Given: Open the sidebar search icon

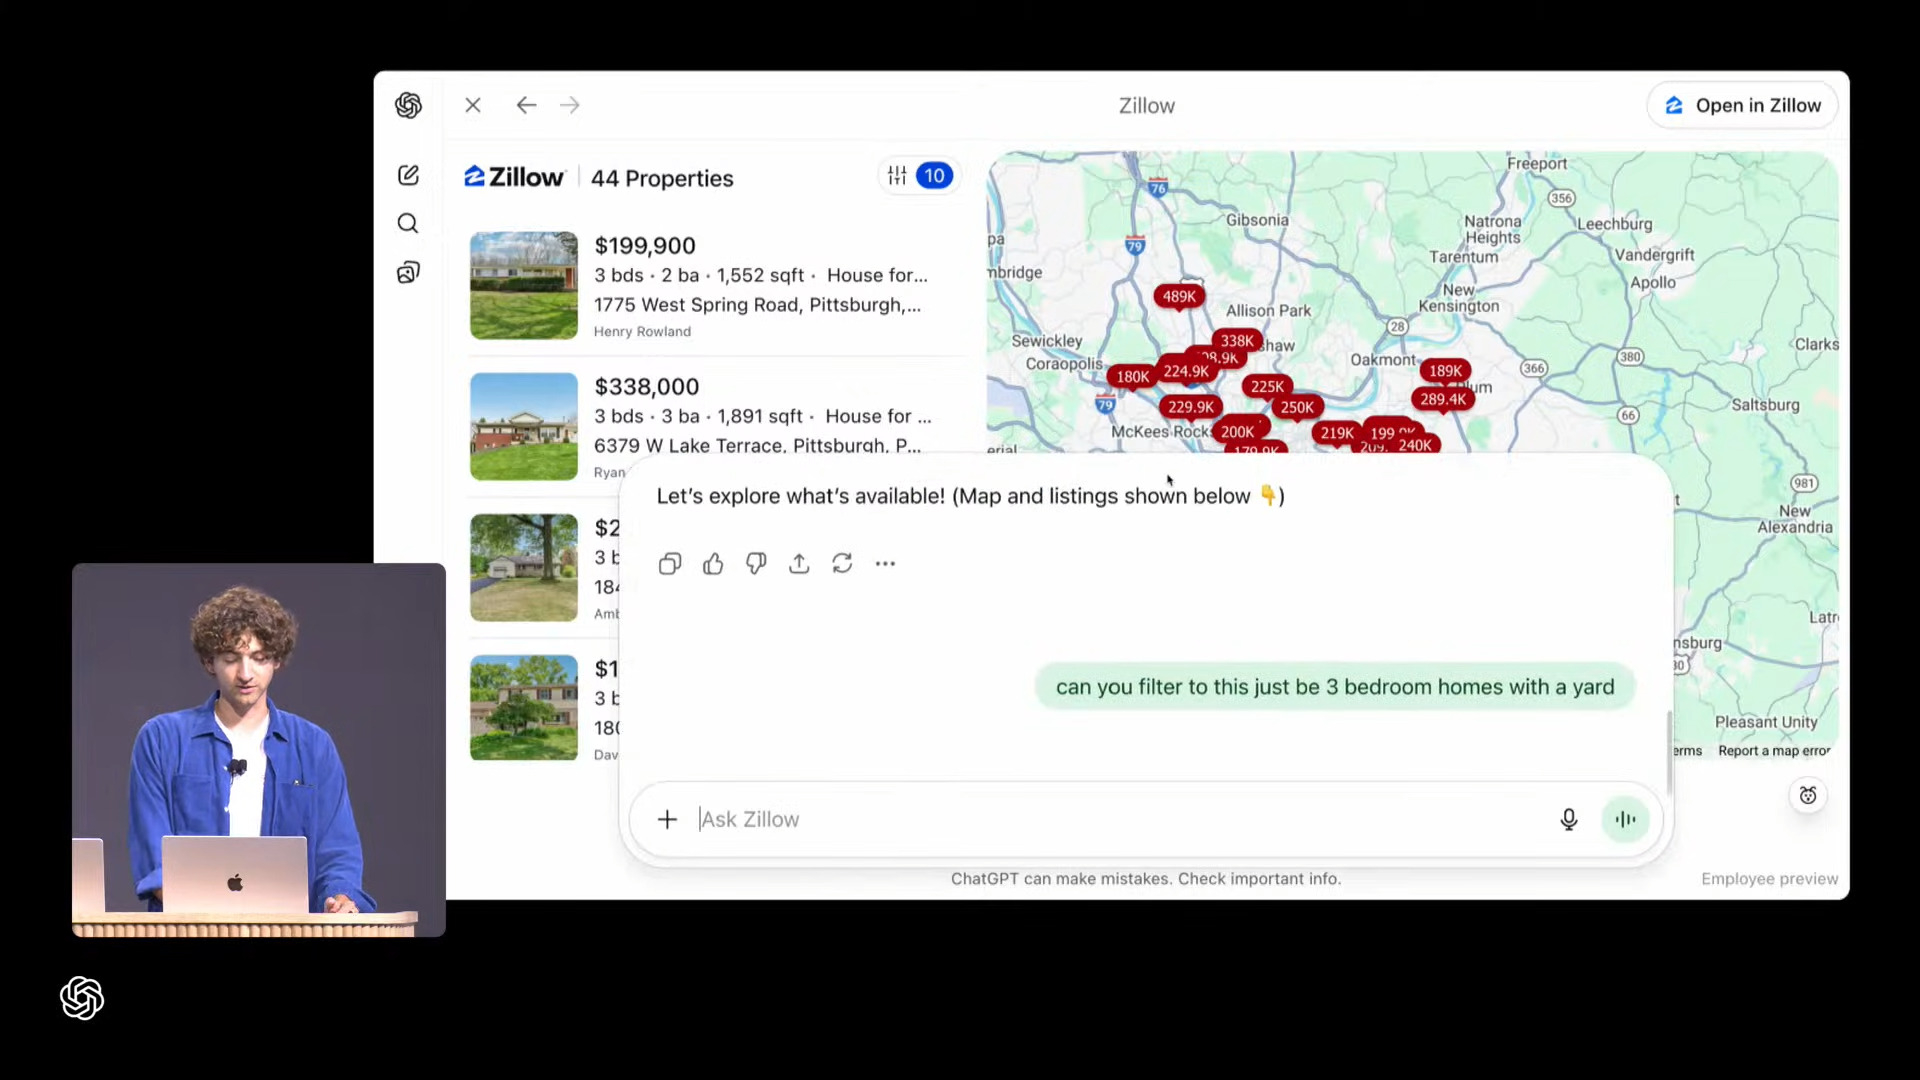Looking at the screenshot, I should [408, 223].
